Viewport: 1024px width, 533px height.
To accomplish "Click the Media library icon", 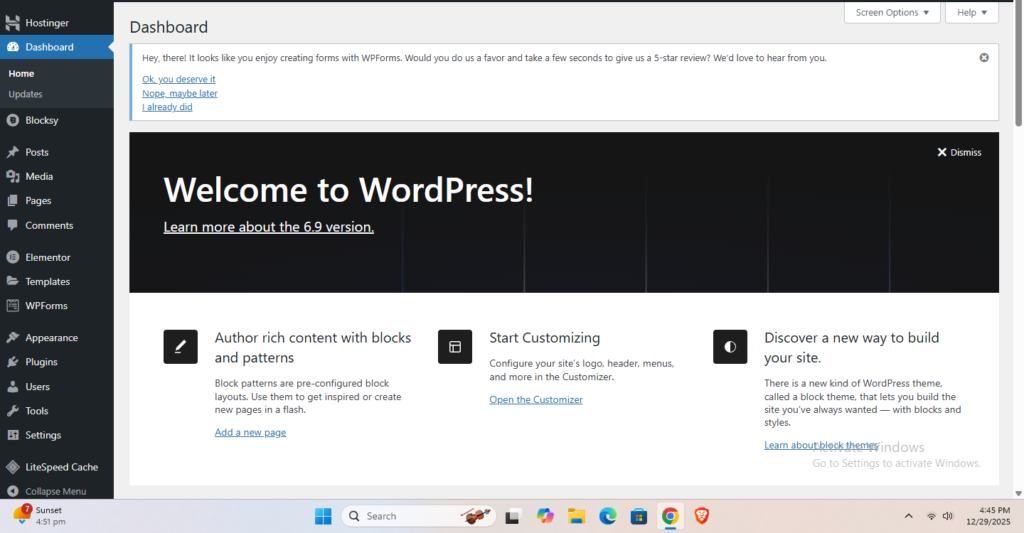I will [12, 177].
